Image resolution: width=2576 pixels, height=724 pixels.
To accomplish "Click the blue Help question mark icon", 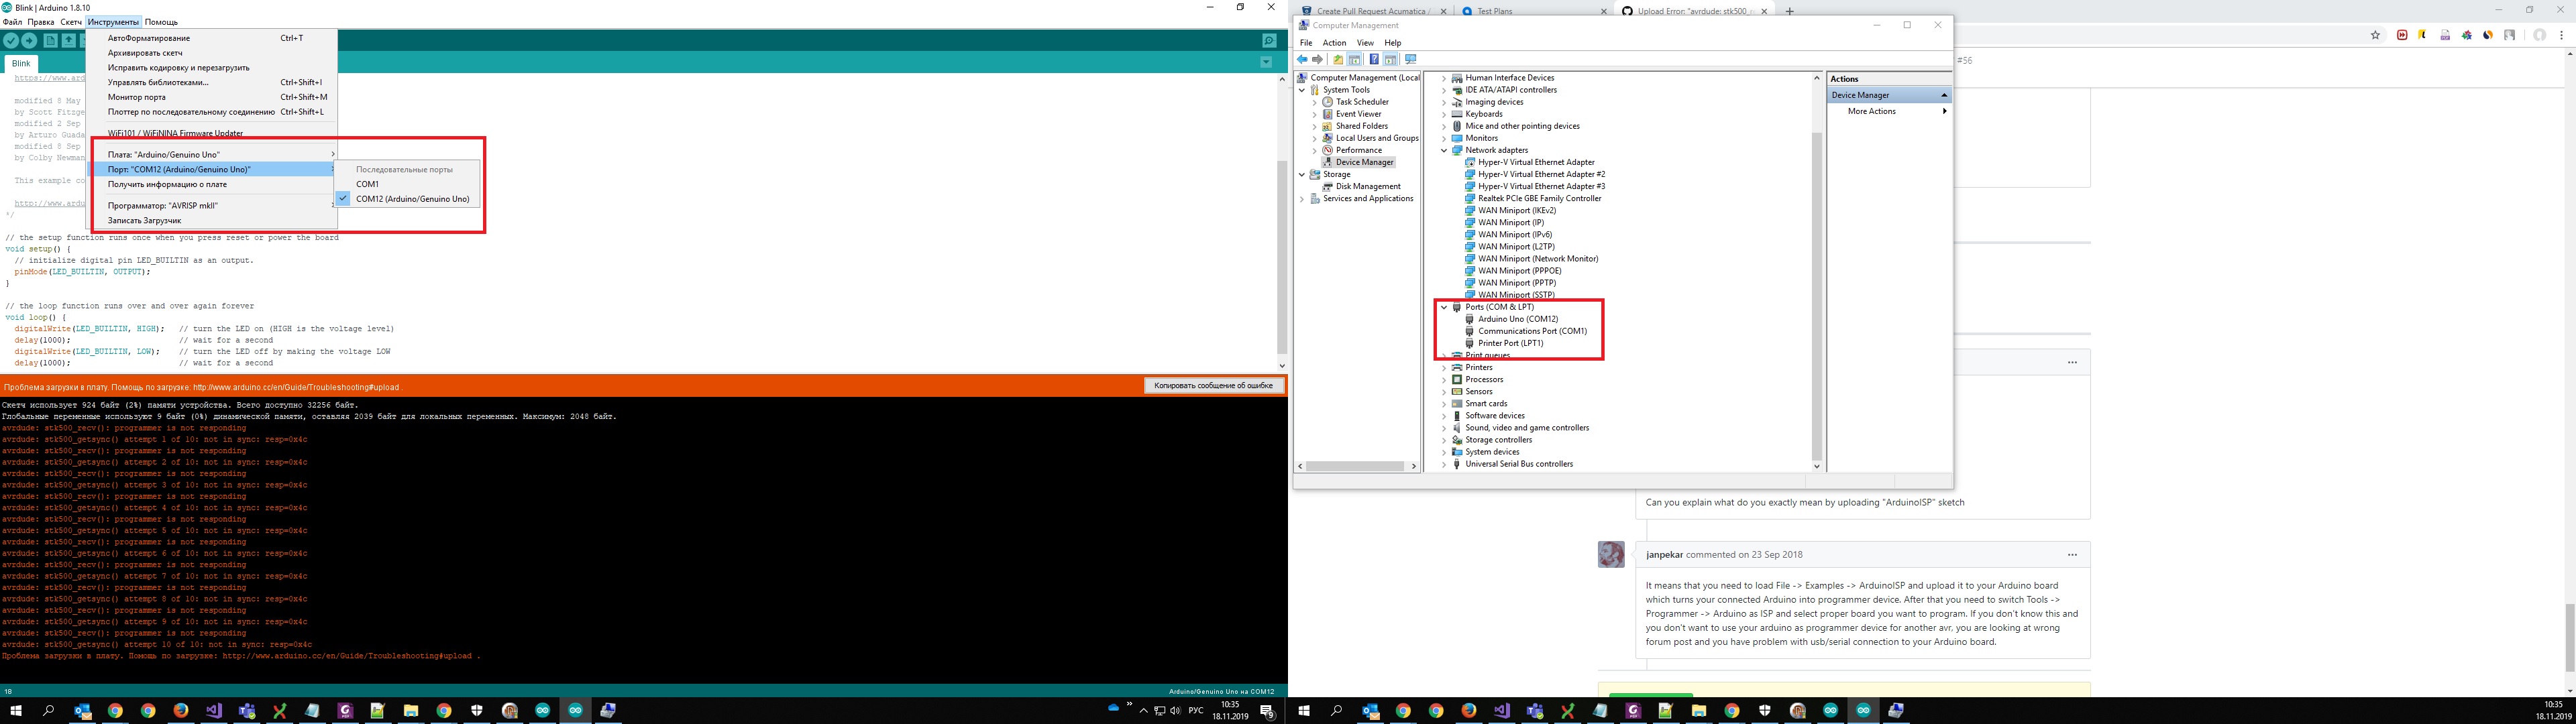I will pyautogui.click(x=1374, y=59).
